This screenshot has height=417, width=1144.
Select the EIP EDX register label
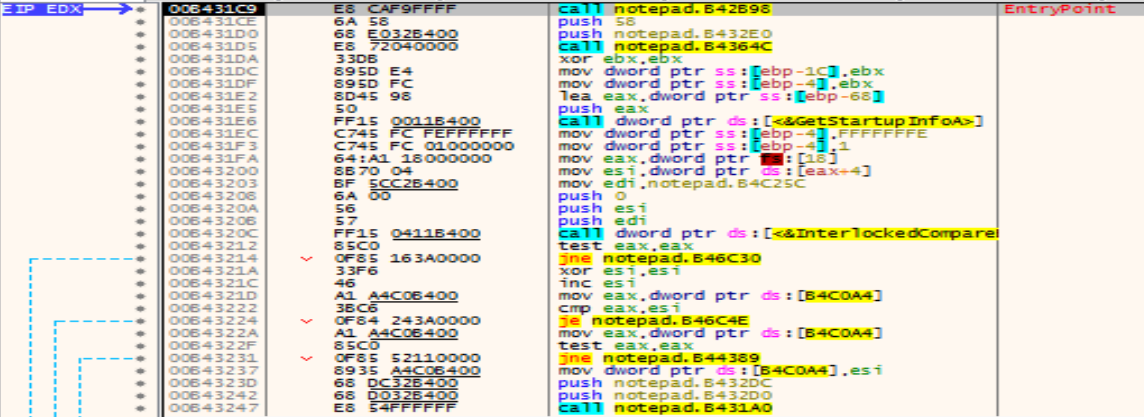(41, 9)
